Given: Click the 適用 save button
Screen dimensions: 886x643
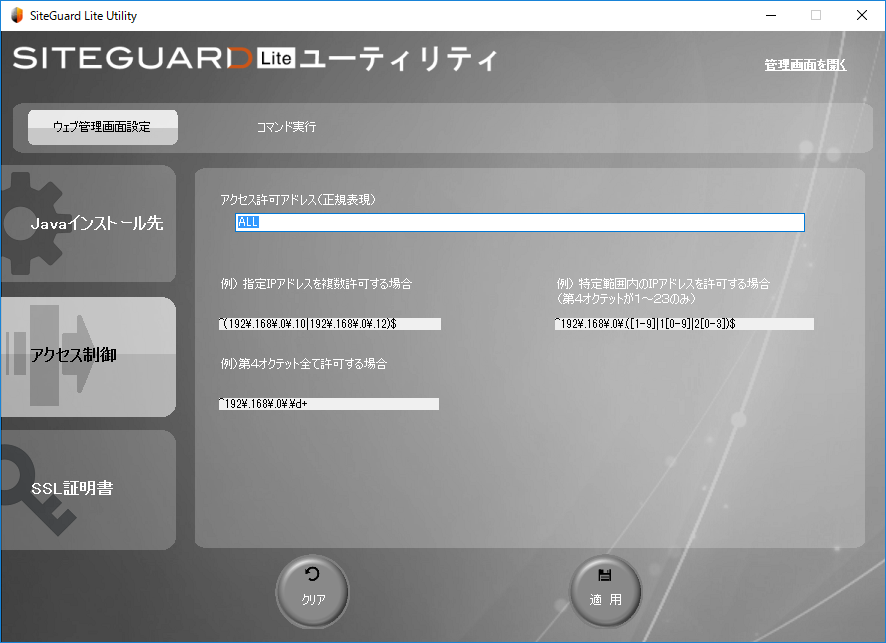Looking at the screenshot, I should click(605, 592).
